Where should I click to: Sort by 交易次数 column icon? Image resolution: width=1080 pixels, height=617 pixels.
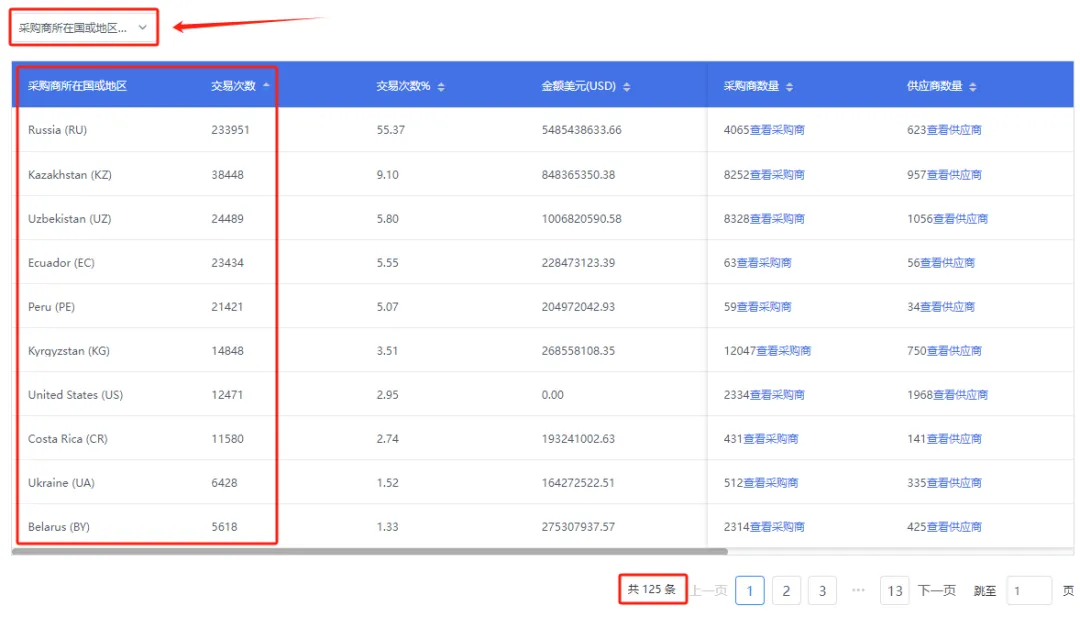[x=266, y=86]
